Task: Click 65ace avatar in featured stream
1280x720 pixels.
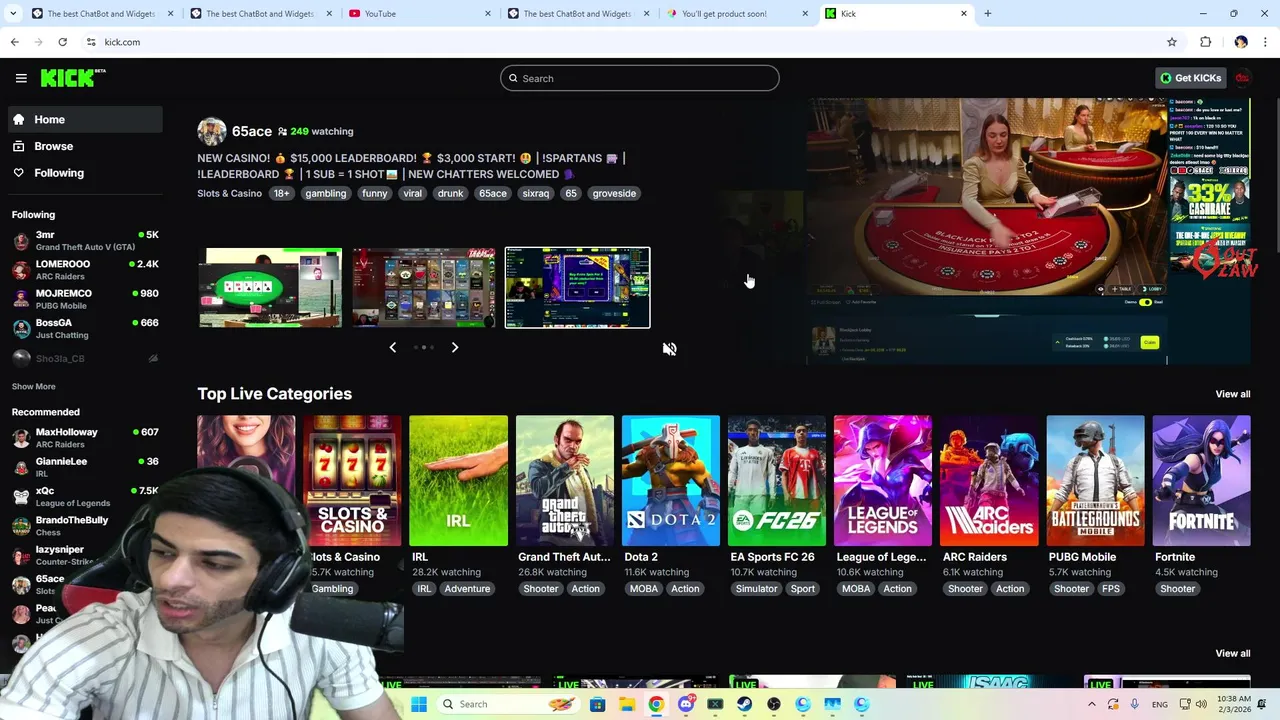Action: tap(211, 131)
